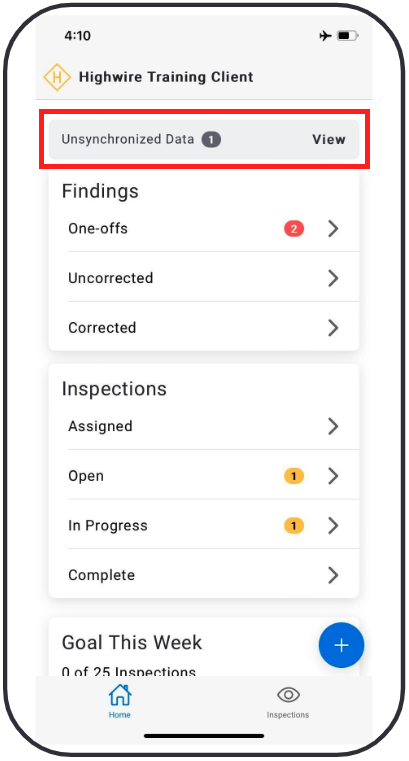The height and width of the screenshot is (761, 409).
Task: Tap the Highwire diamond logo icon
Action: click(57, 77)
